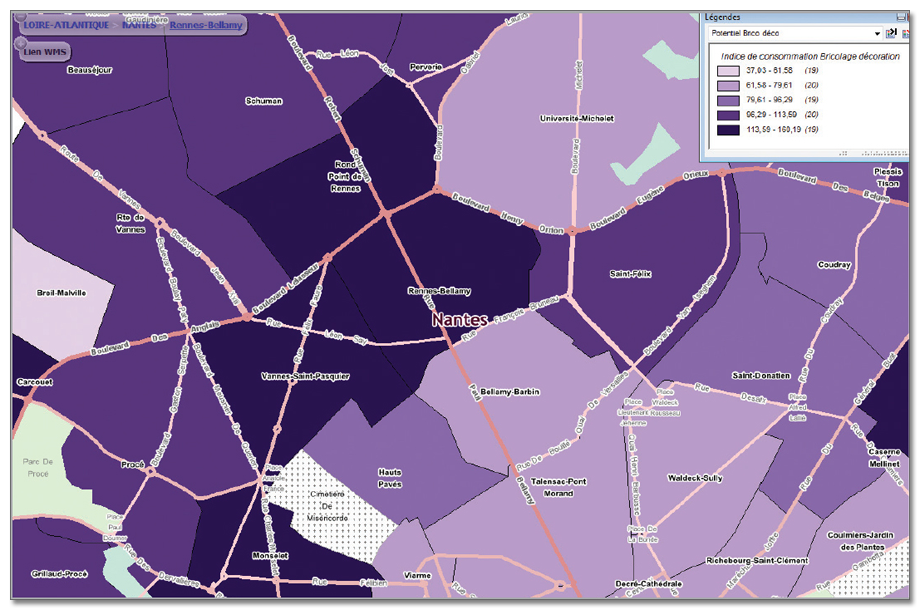Navigate to NANTES breadcrumb level
Viewport: 920px width, 610px height.
pyautogui.click(x=139, y=24)
